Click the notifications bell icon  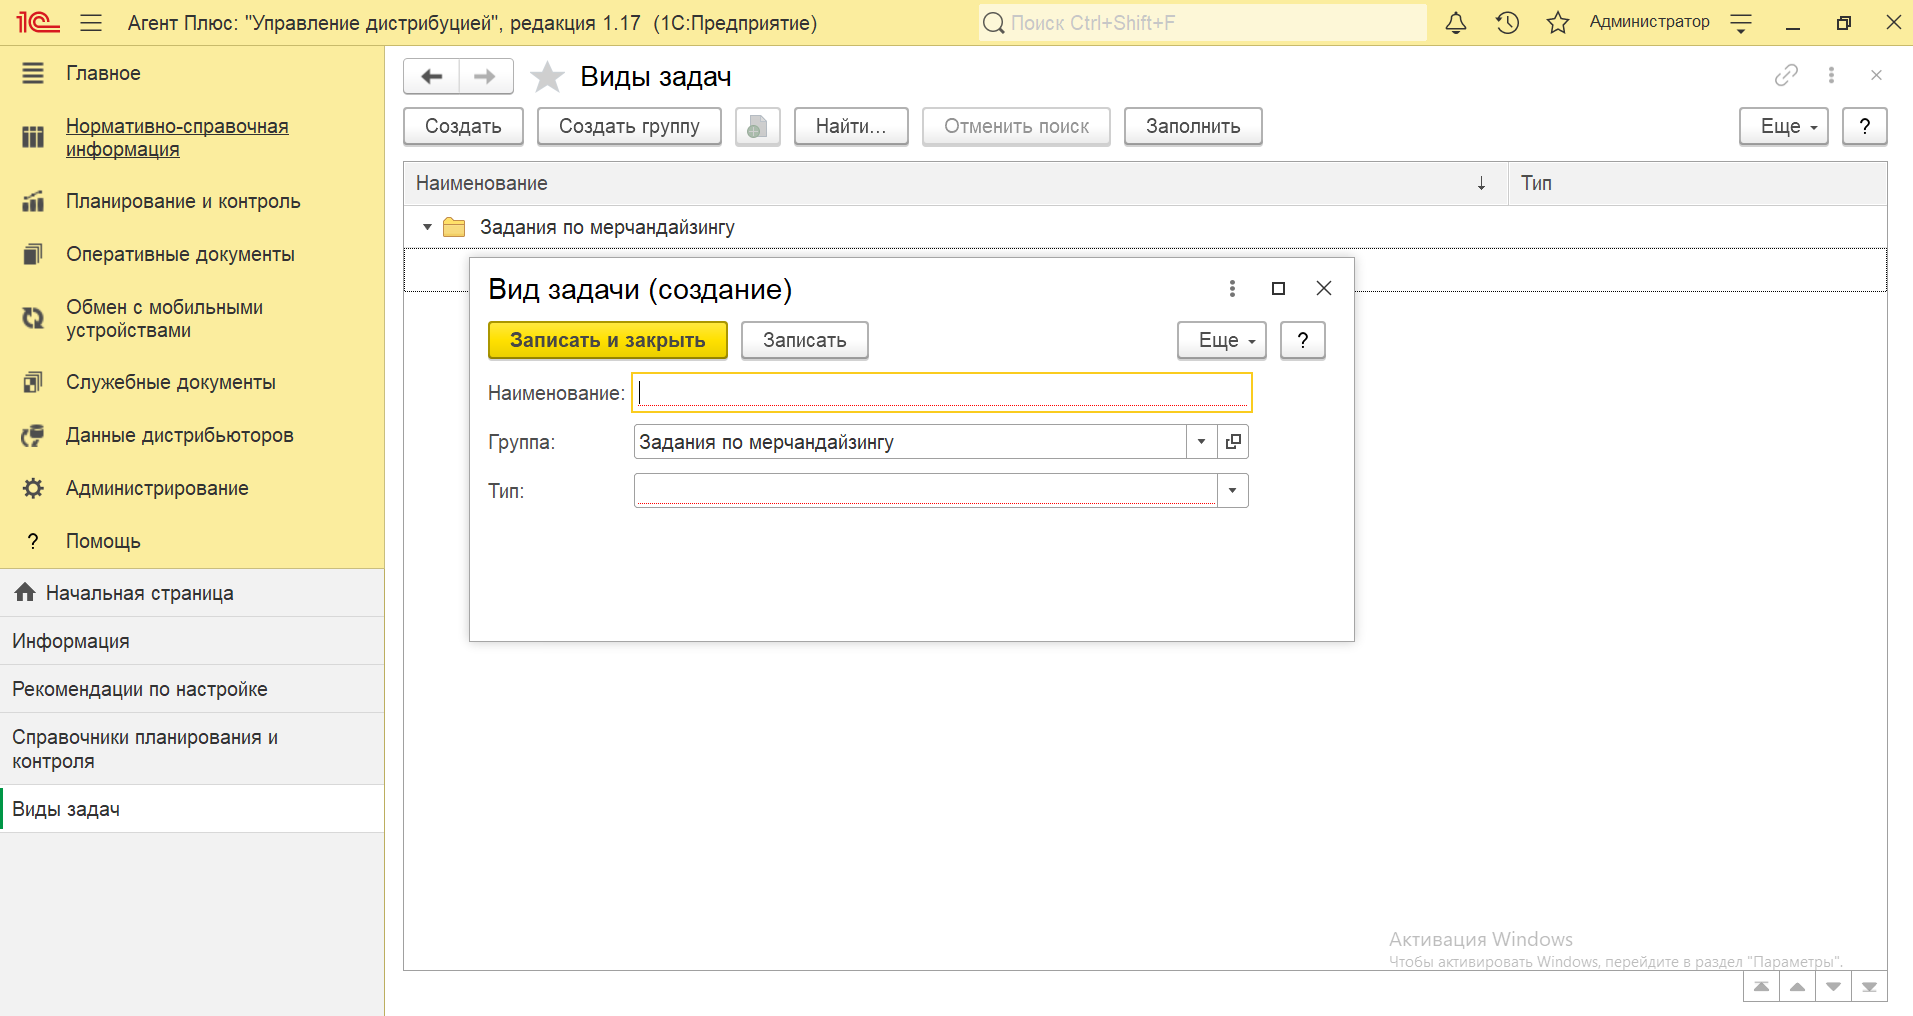[1456, 22]
